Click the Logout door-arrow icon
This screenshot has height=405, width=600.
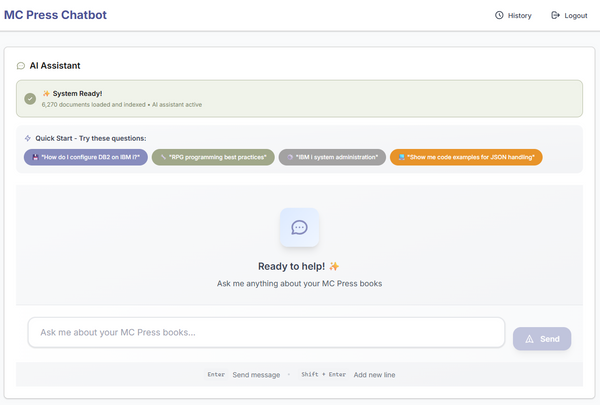pos(555,15)
